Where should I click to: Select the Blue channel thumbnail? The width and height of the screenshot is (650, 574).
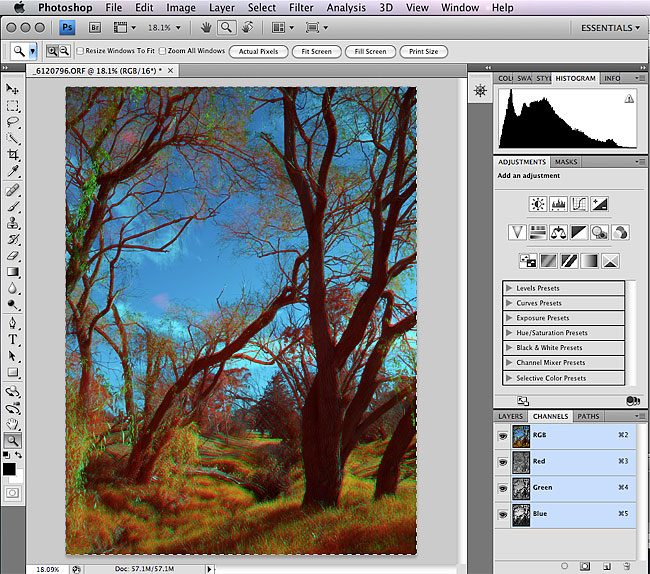521,514
